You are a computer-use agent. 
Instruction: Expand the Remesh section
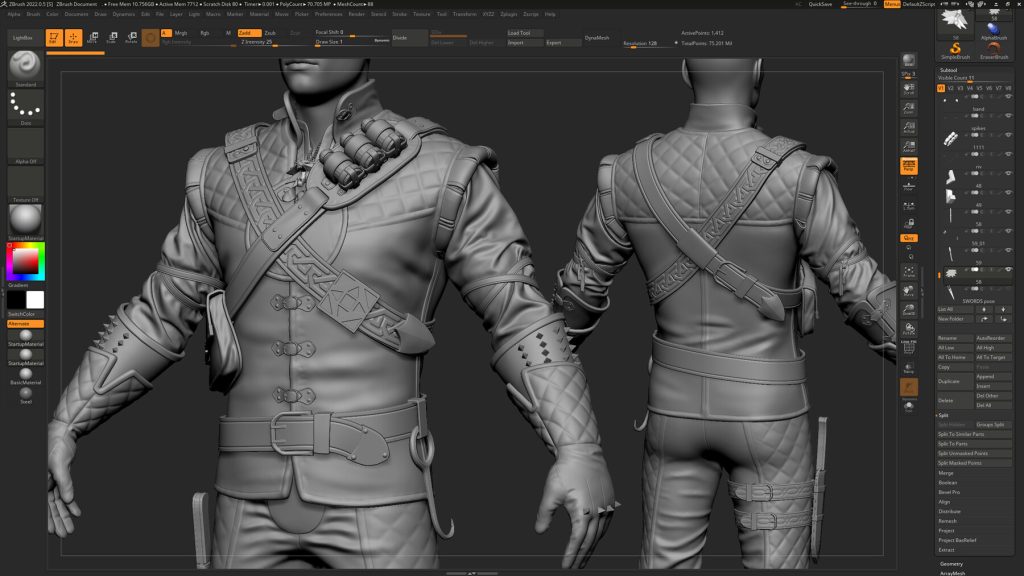point(948,521)
